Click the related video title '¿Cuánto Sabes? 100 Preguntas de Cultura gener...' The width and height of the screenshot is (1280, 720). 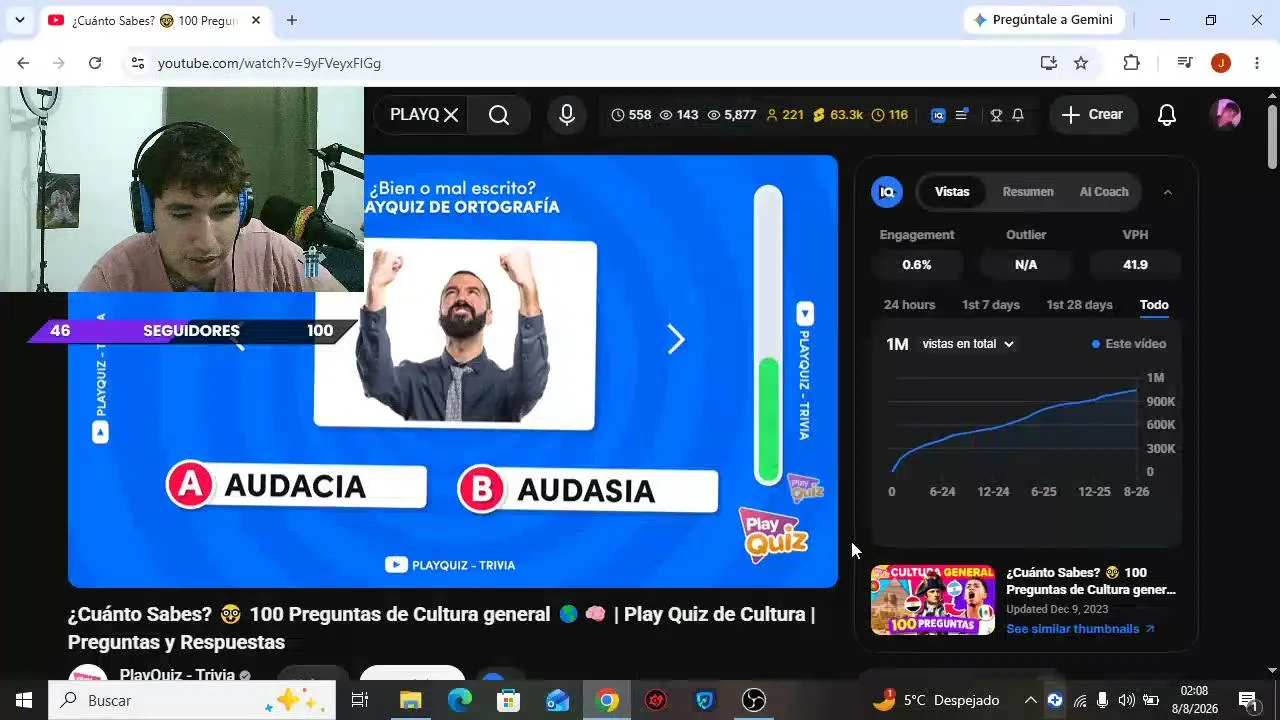click(1091, 581)
